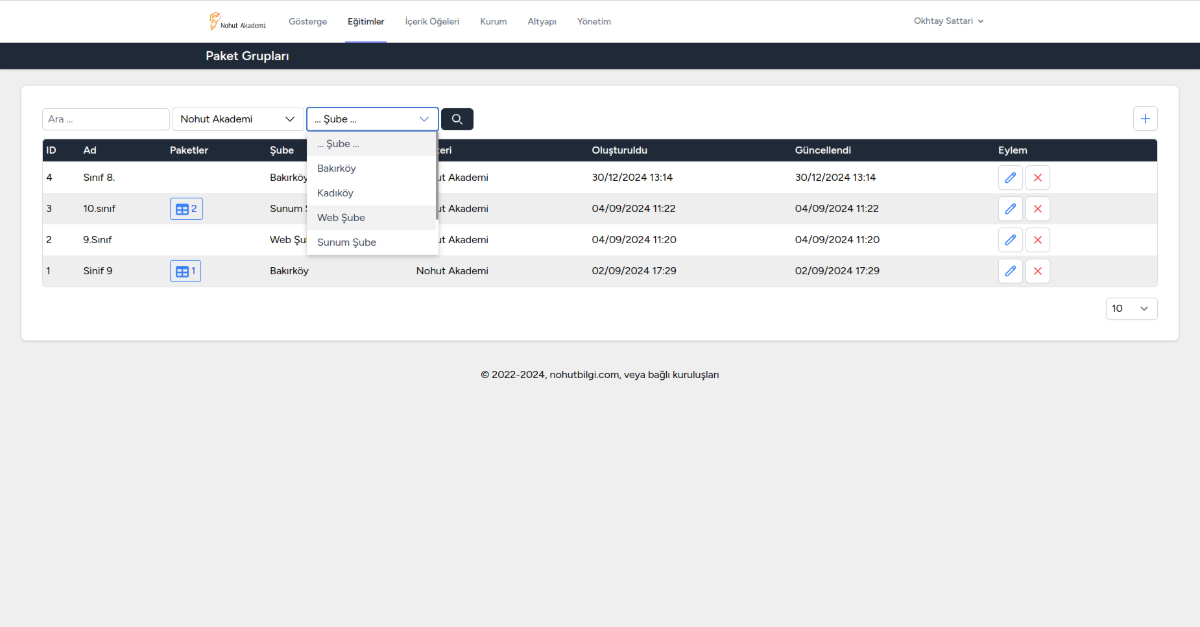Delete the Sınıf 8. row

pos(1037,178)
